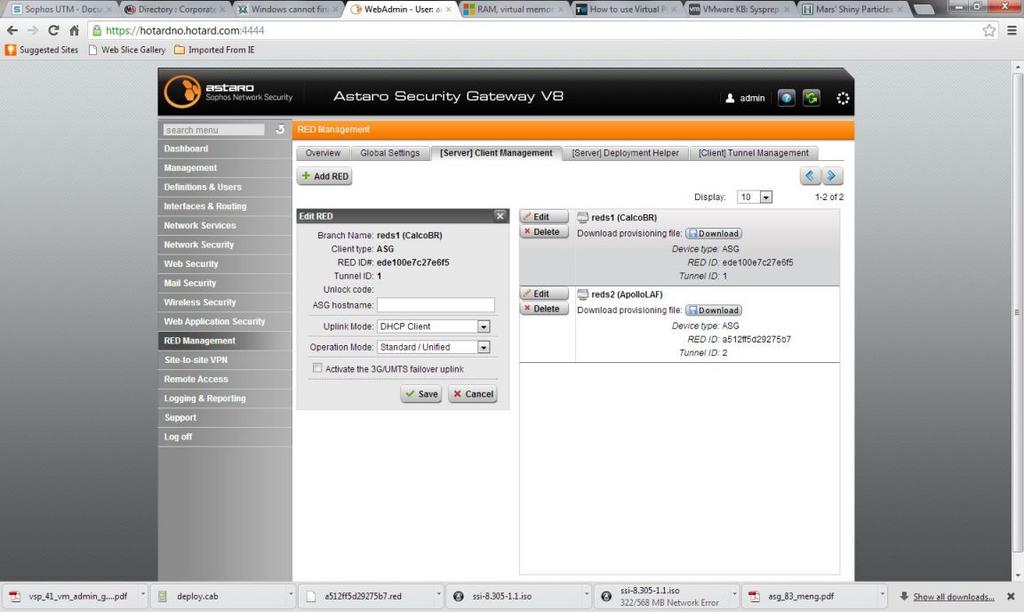Close the Edit RED dialog
This screenshot has width=1024, height=612.
pyautogui.click(x=500, y=216)
